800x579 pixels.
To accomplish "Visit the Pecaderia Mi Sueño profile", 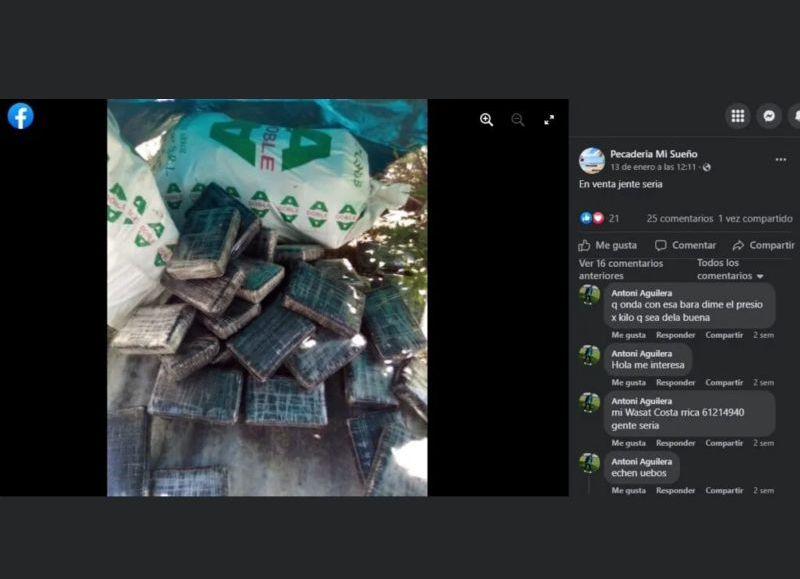I will pos(653,152).
